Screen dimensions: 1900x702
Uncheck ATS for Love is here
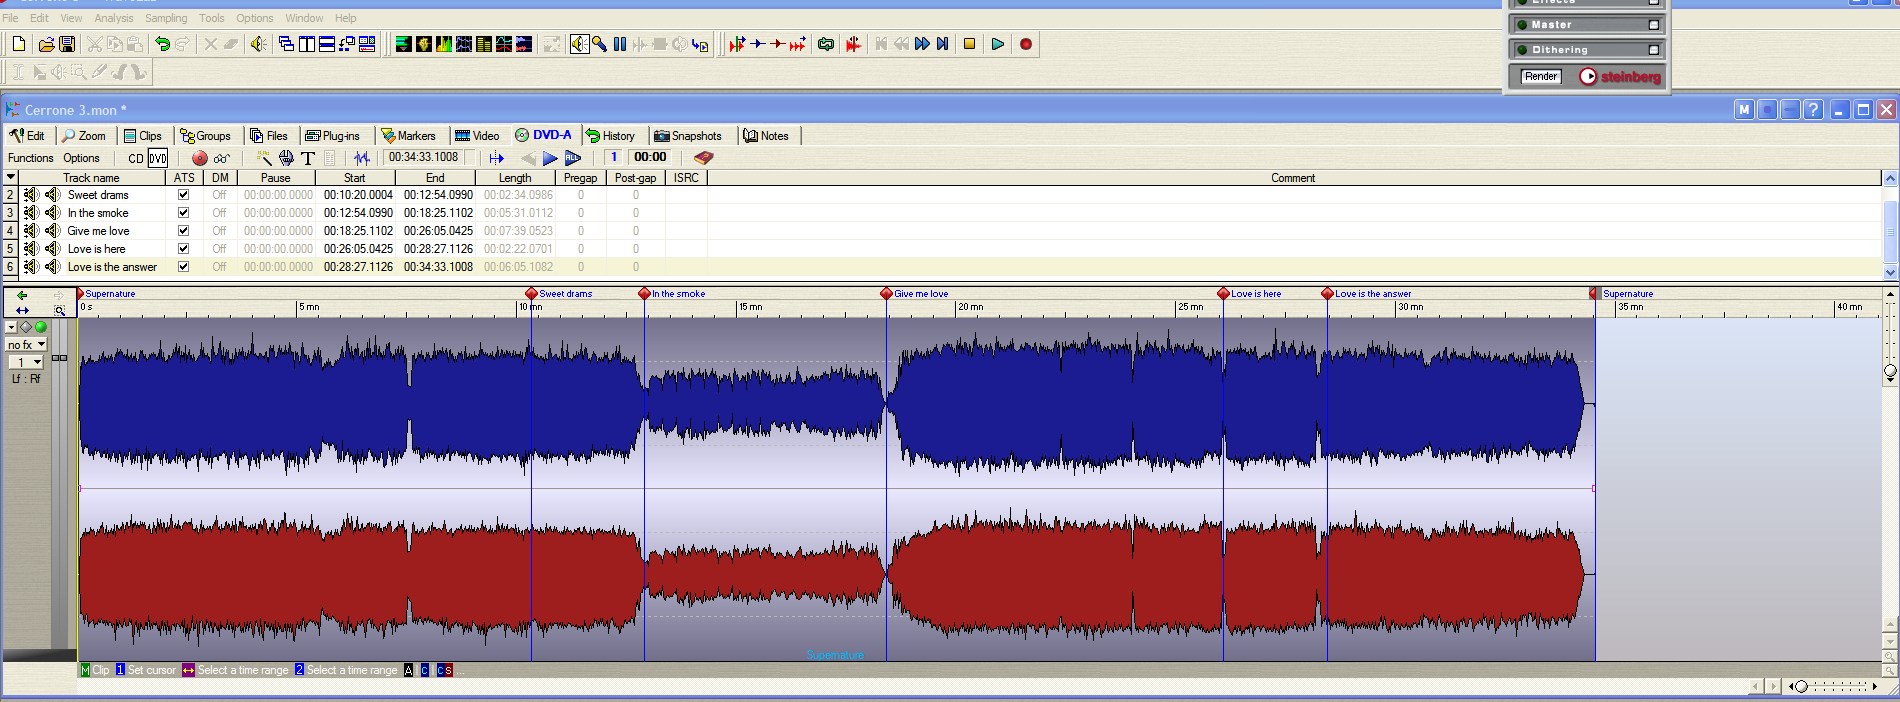pos(183,249)
